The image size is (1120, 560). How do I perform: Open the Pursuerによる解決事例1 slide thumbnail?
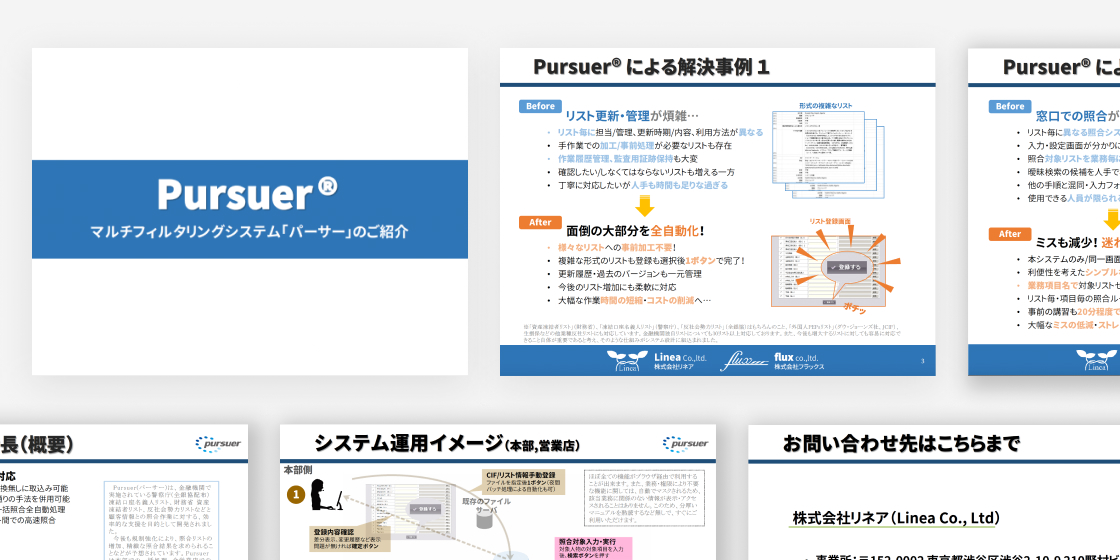(718, 211)
